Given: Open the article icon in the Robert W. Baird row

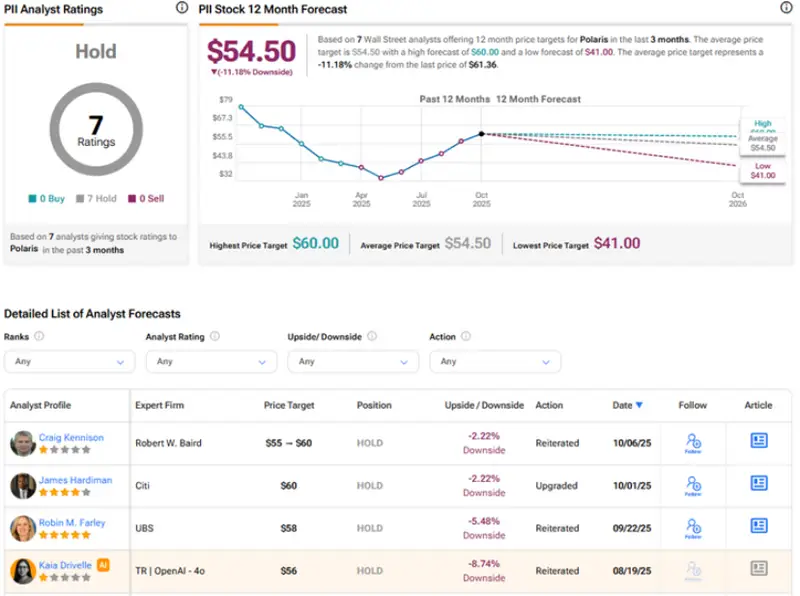Looking at the screenshot, I should [x=757, y=441].
